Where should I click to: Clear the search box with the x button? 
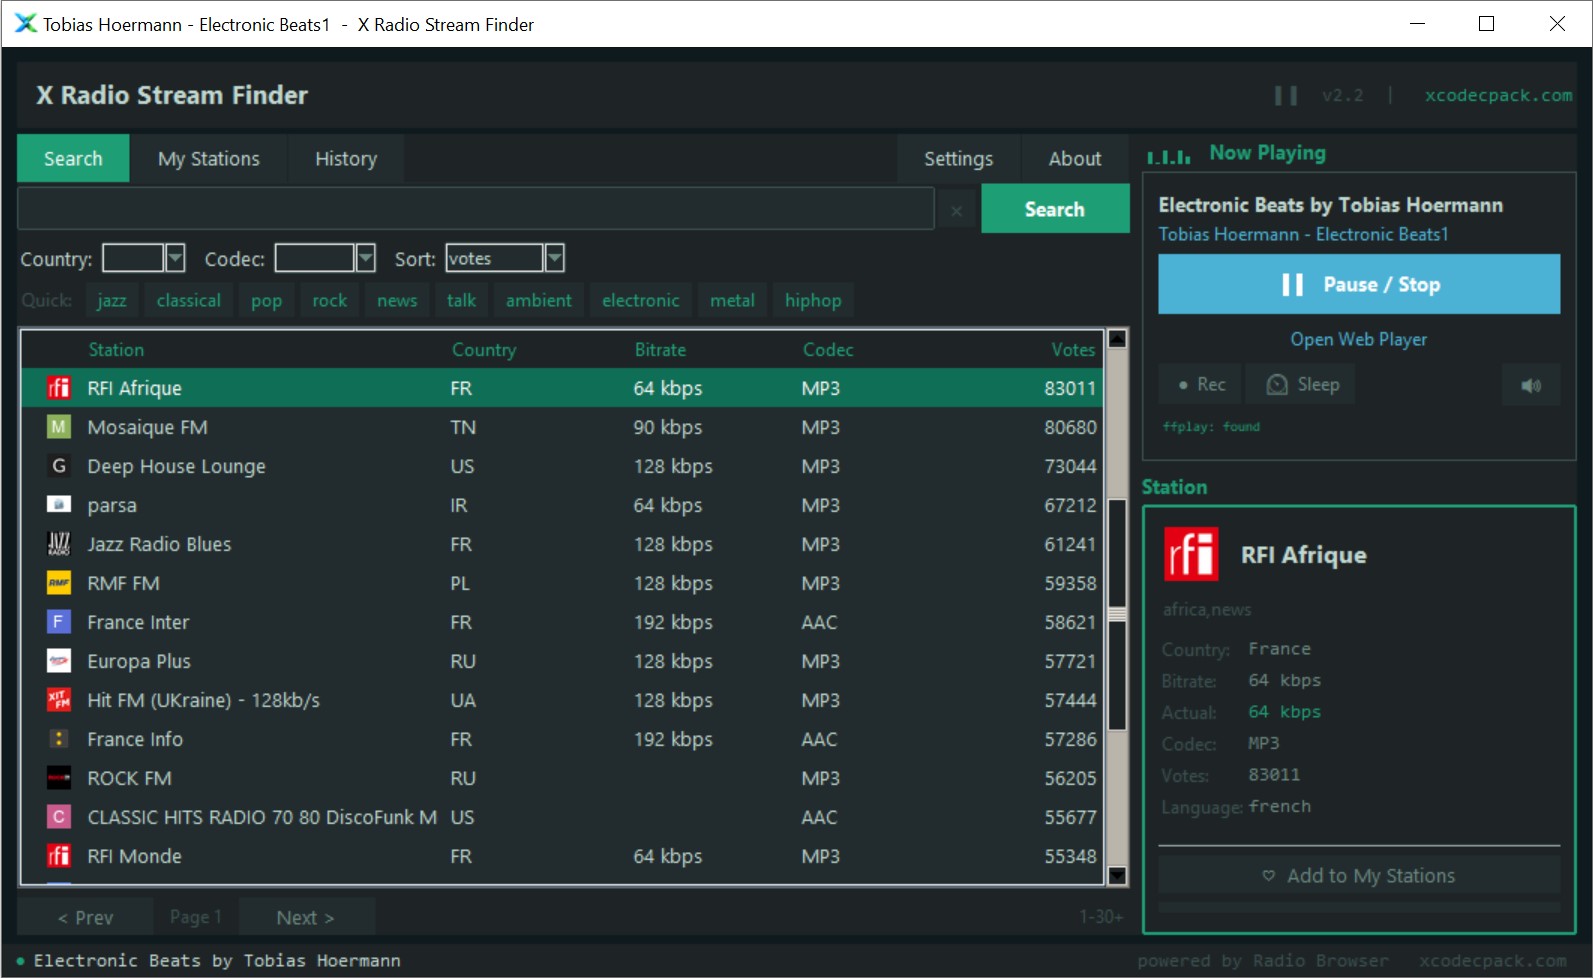point(957,210)
